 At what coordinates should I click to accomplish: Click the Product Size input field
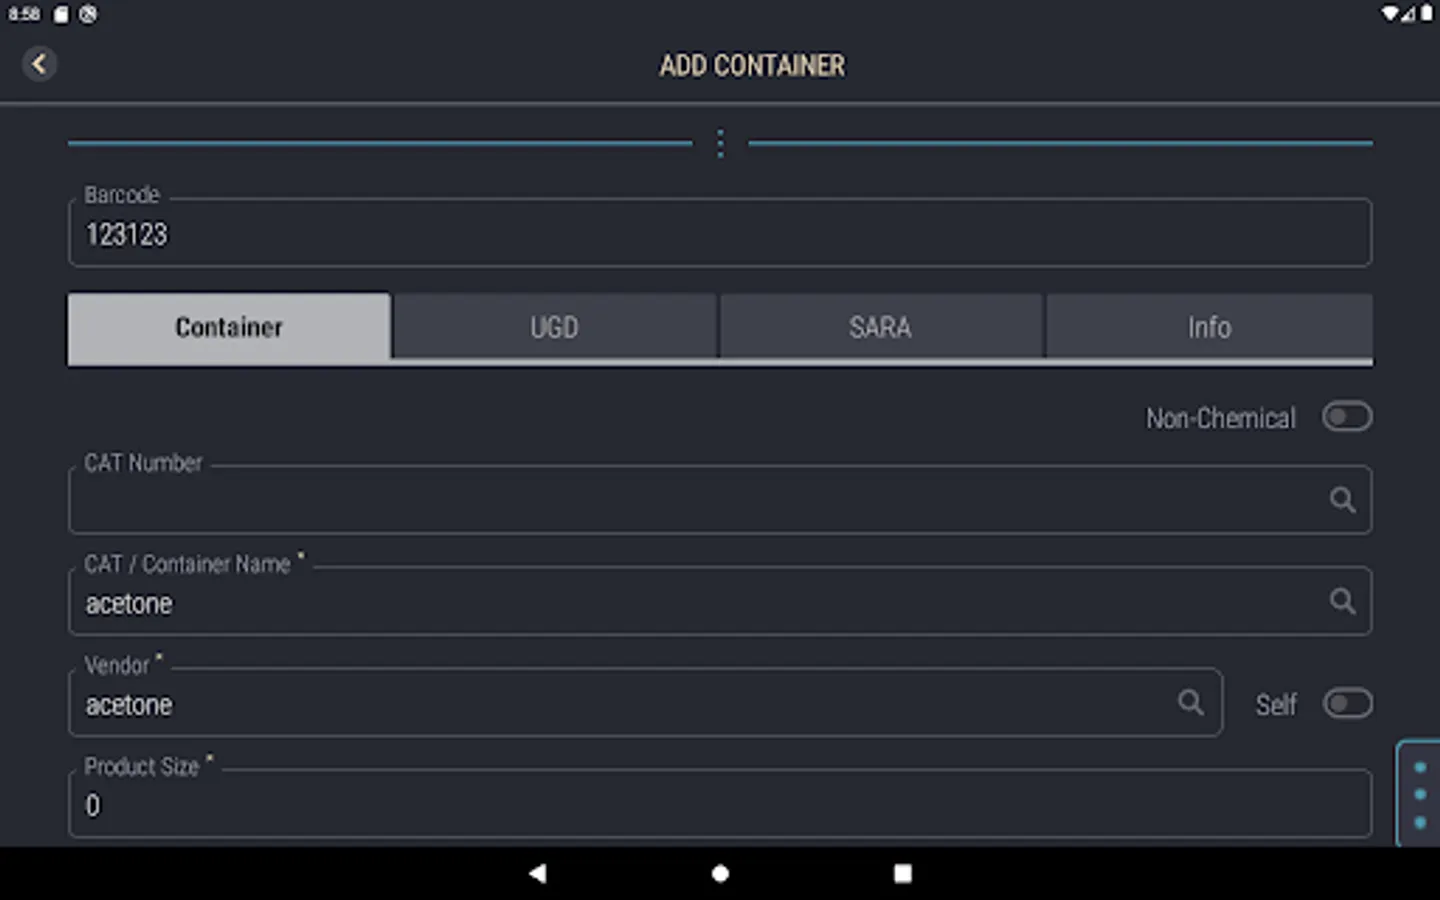click(720, 804)
